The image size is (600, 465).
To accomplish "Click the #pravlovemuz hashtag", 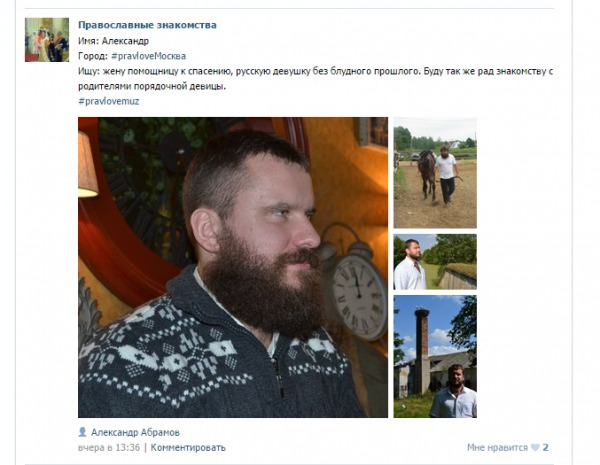I will tap(109, 101).
